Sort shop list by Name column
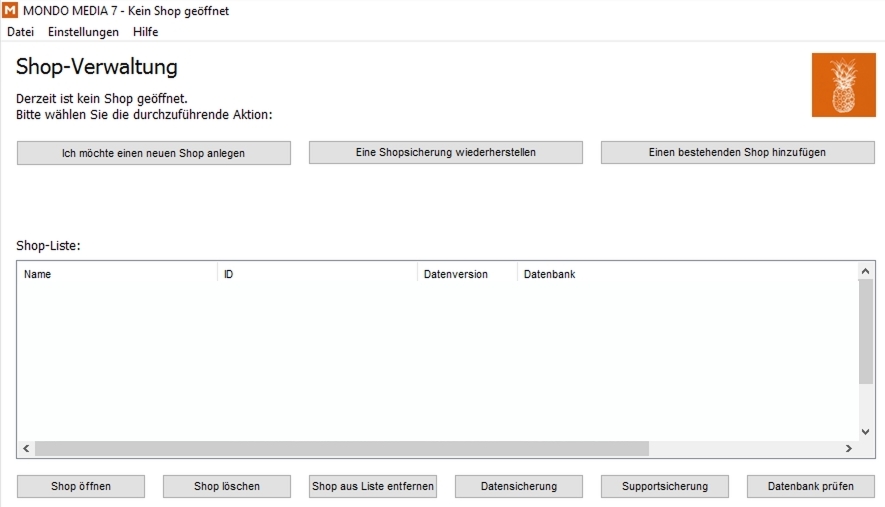 117,274
